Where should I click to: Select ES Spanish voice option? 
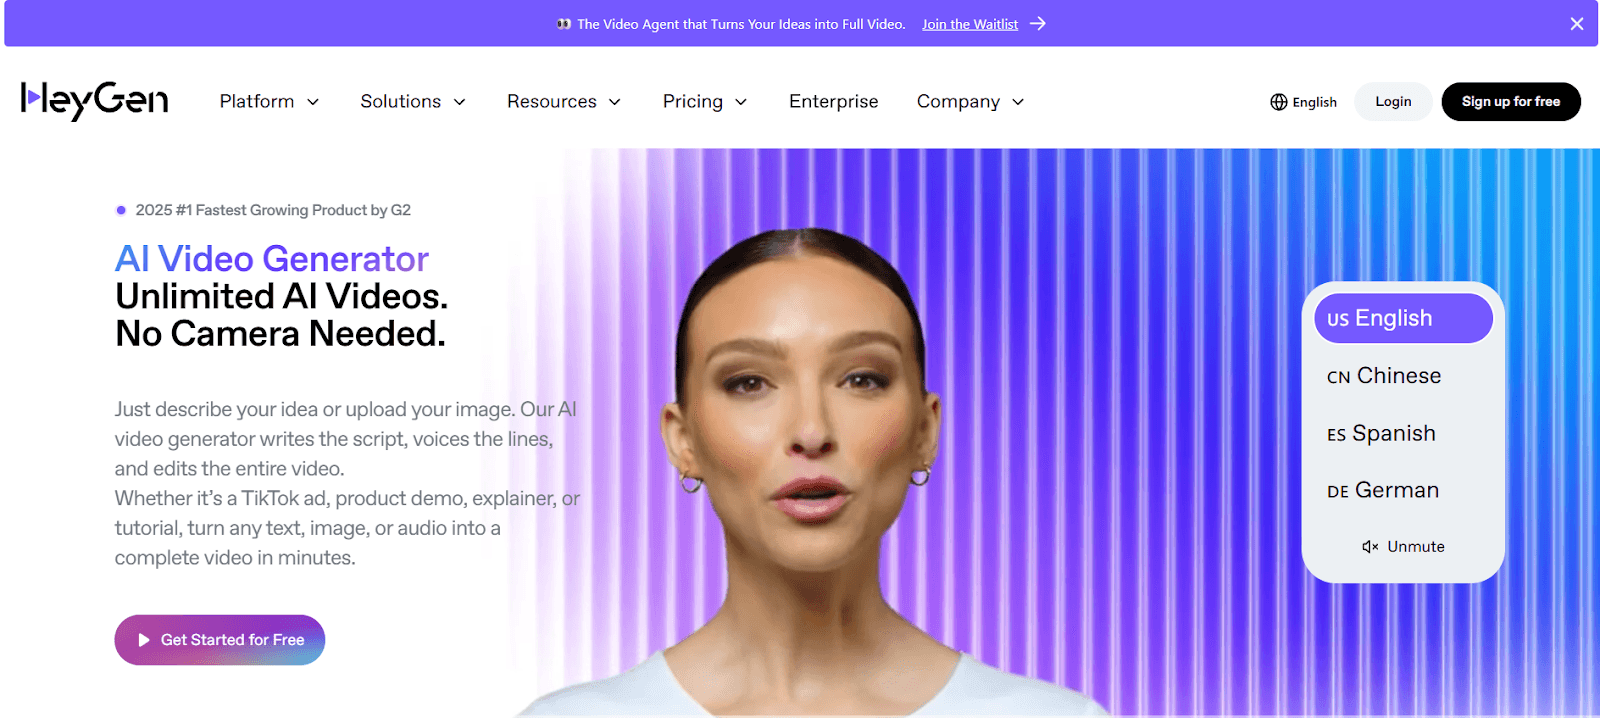tap(1381, 434)
